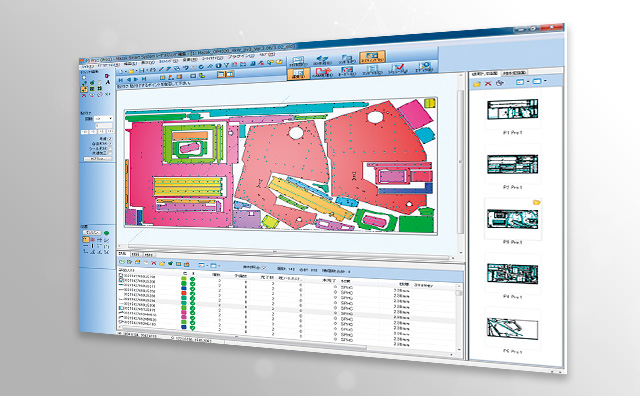The width and height of the screenshot is (640, 396).
Task: Click ribbon button with magnifier icon
Action: tap(423, 67)
